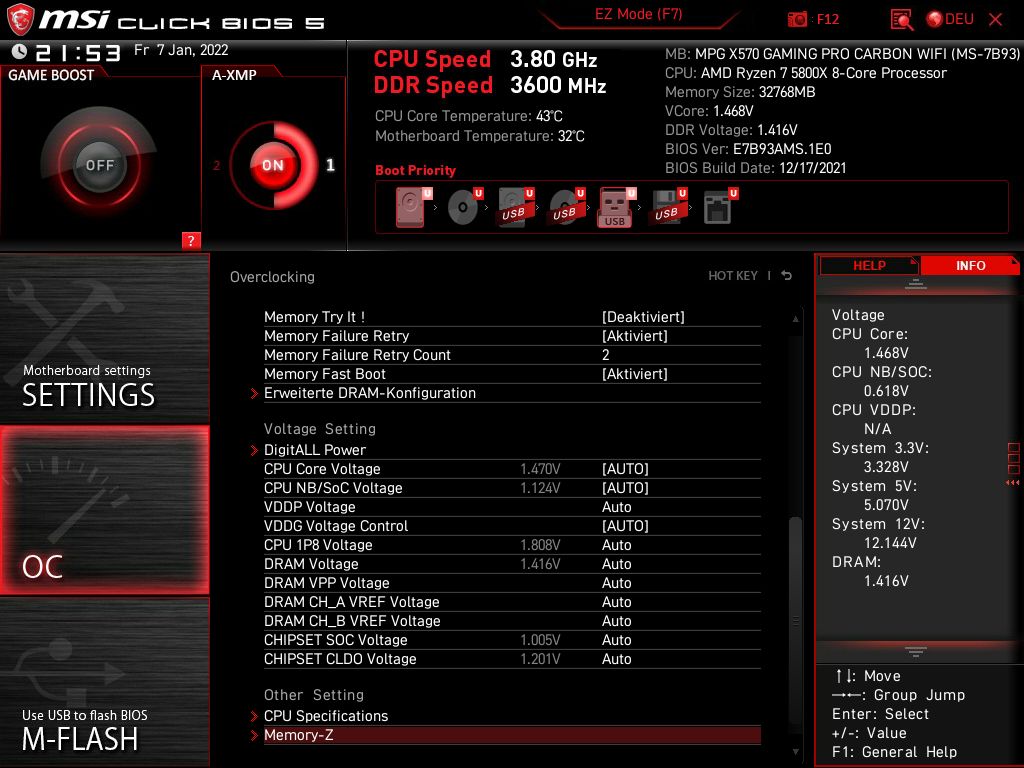The height and width of the screenshot is (768, 1024).
Task: Change Memory Failure Retry Aktiviert value
Action: (635, 336)
